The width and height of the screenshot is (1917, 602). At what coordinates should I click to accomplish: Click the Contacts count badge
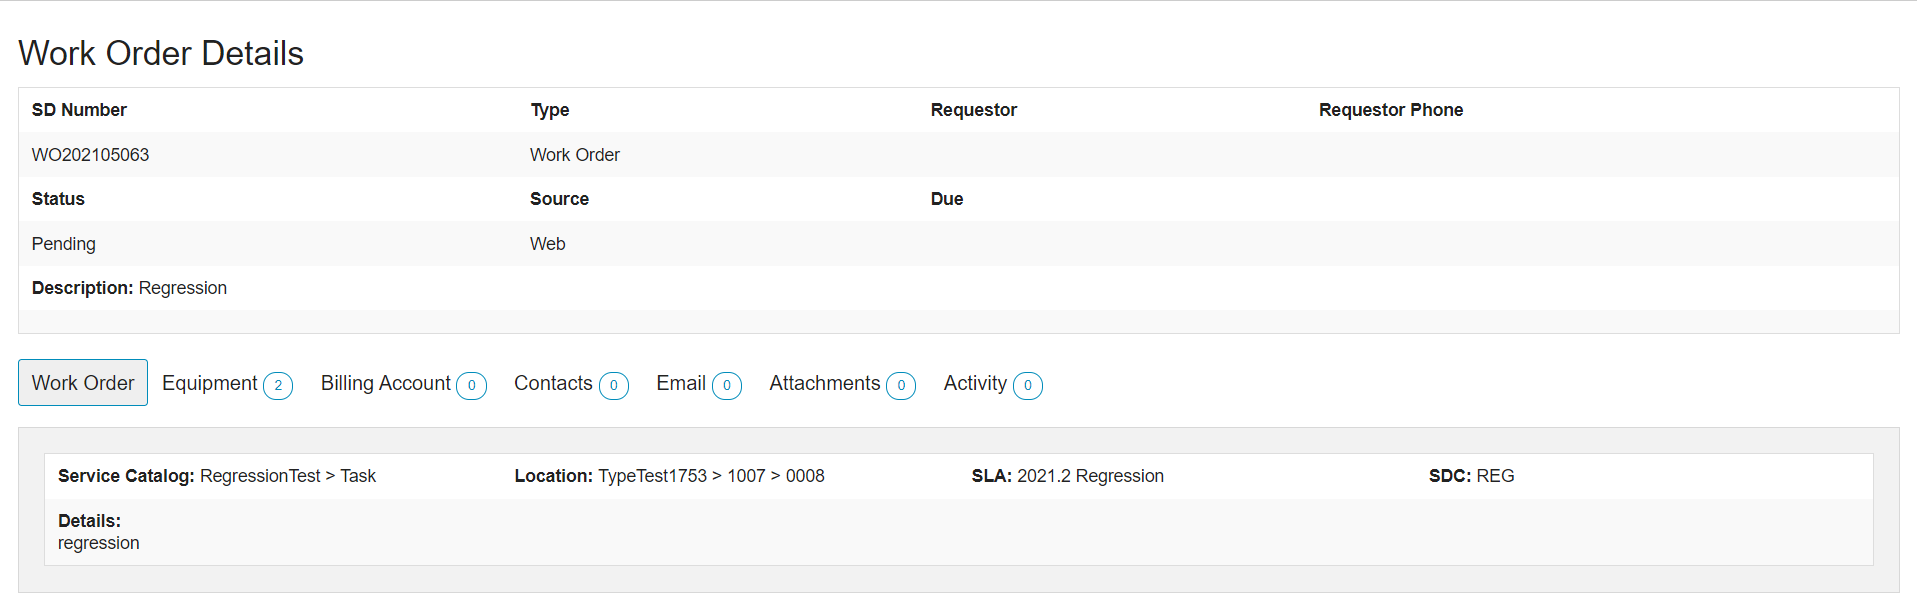[x=614, y=386]
